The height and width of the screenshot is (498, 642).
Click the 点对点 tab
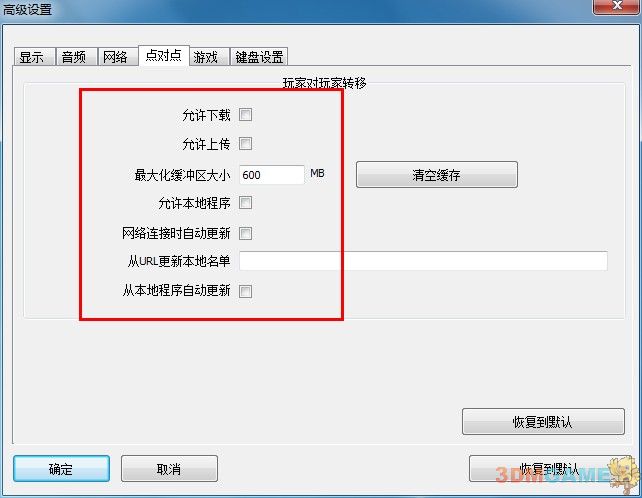[164, 55]
